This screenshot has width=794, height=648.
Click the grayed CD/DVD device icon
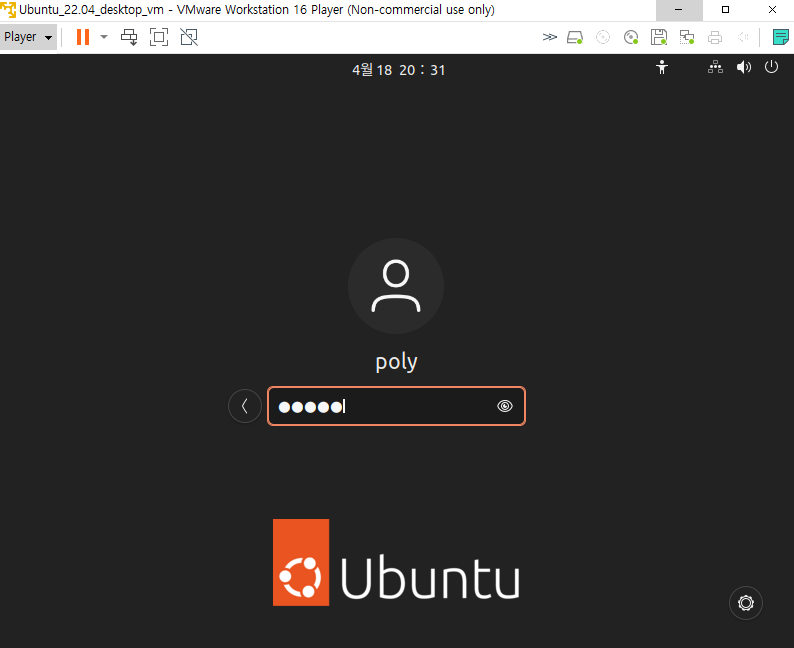point(603,37)
